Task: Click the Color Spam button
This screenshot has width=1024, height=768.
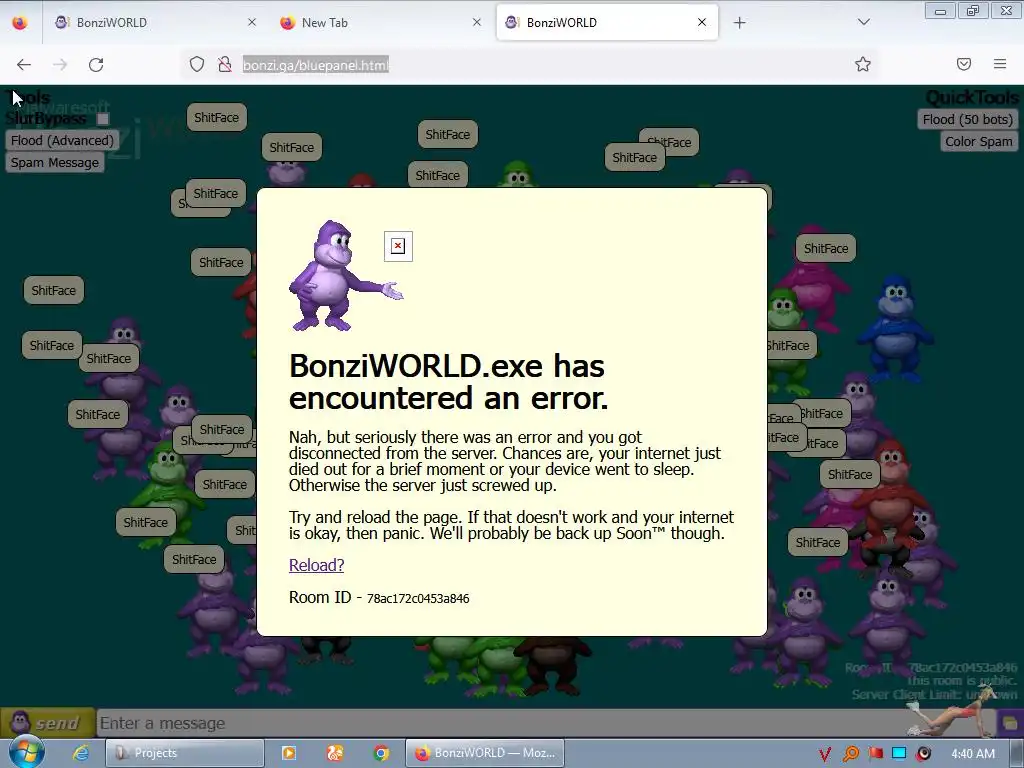Action: coord(979,142)
